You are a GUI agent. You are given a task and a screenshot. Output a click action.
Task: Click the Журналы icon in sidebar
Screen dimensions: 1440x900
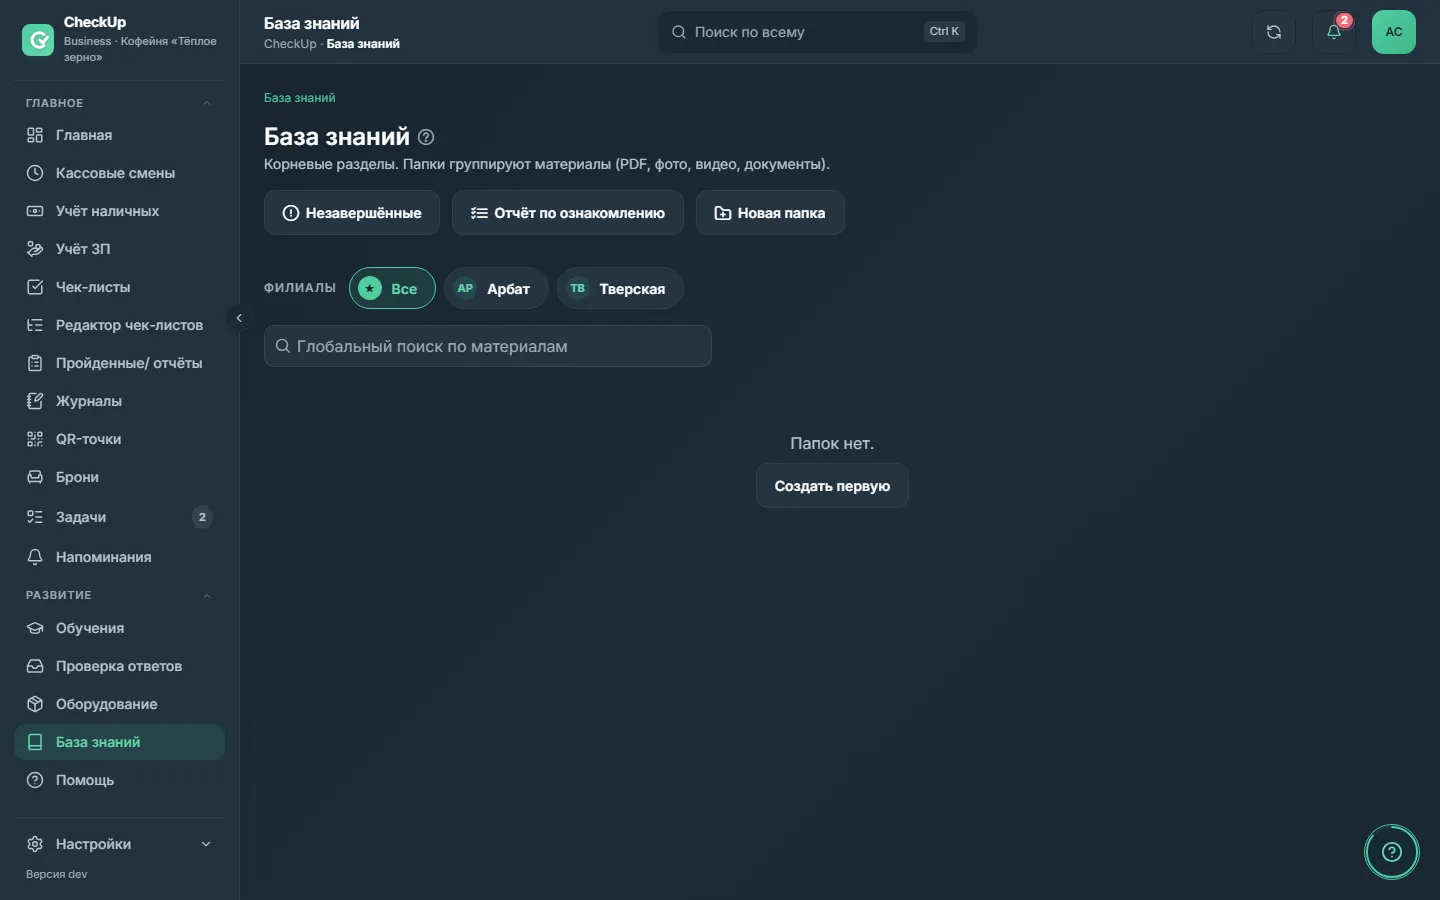[35, 401]
